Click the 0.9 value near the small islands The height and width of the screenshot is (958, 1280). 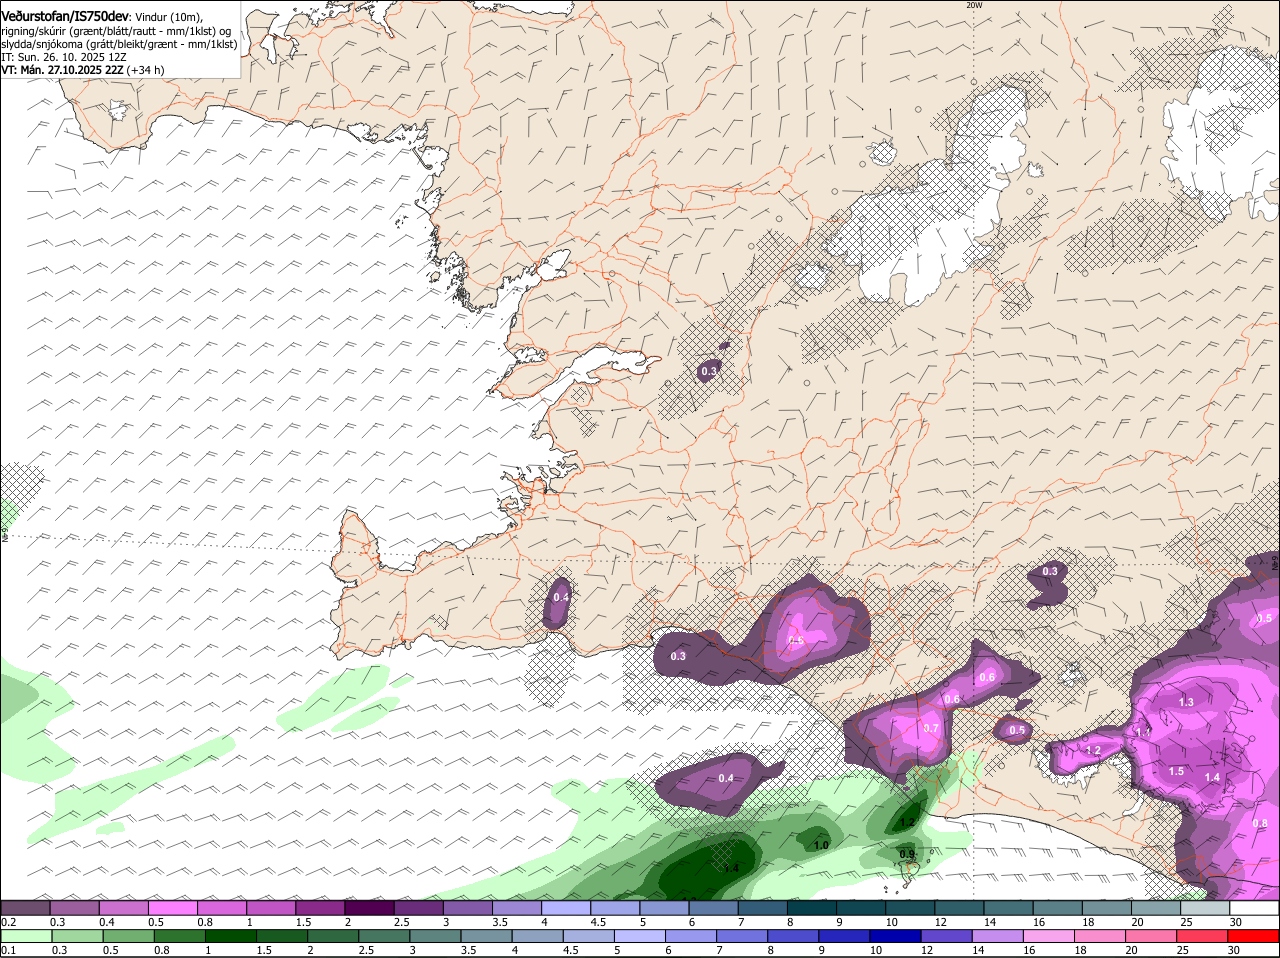[906, 853]
